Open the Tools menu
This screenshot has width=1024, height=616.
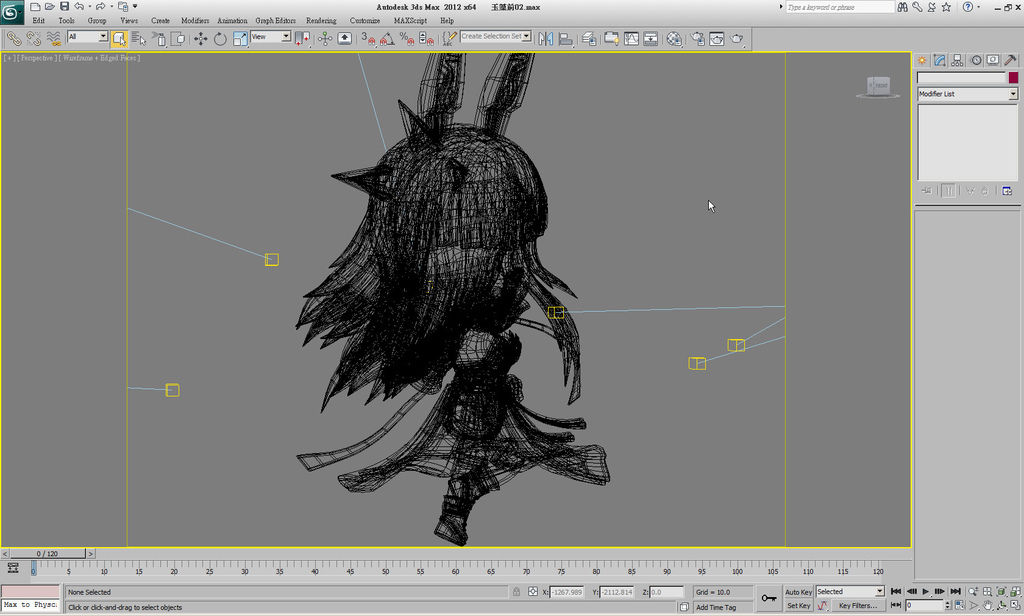[66, 20]
